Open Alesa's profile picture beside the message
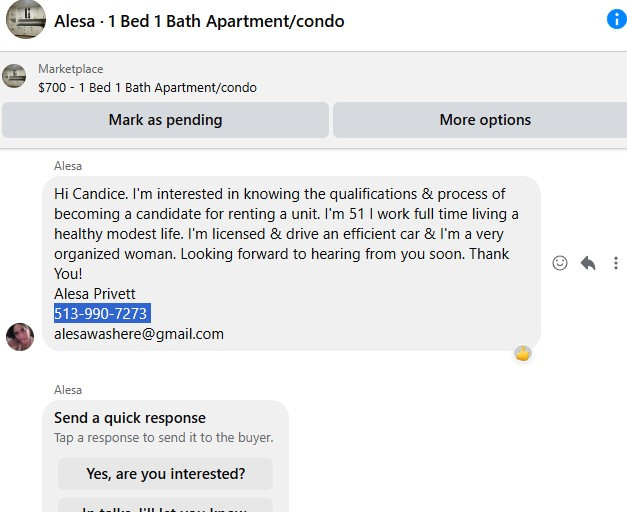This screenshot has width=627, height=518. (x=20, y=336)
